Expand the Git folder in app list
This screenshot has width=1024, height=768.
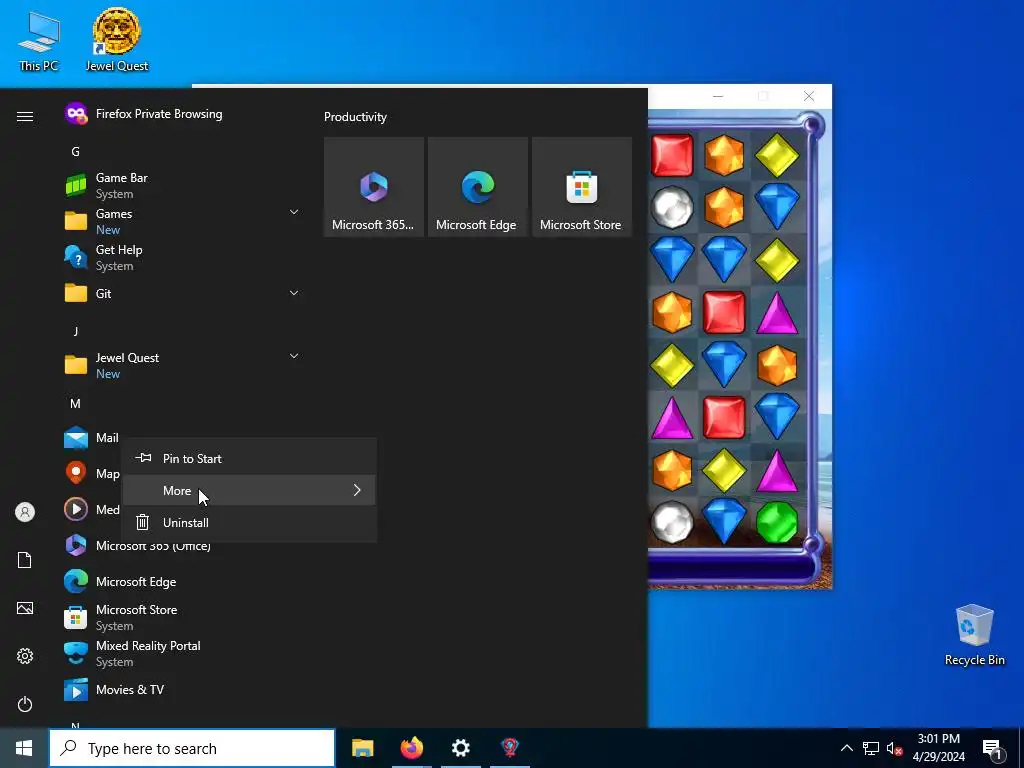pos(294,293)
